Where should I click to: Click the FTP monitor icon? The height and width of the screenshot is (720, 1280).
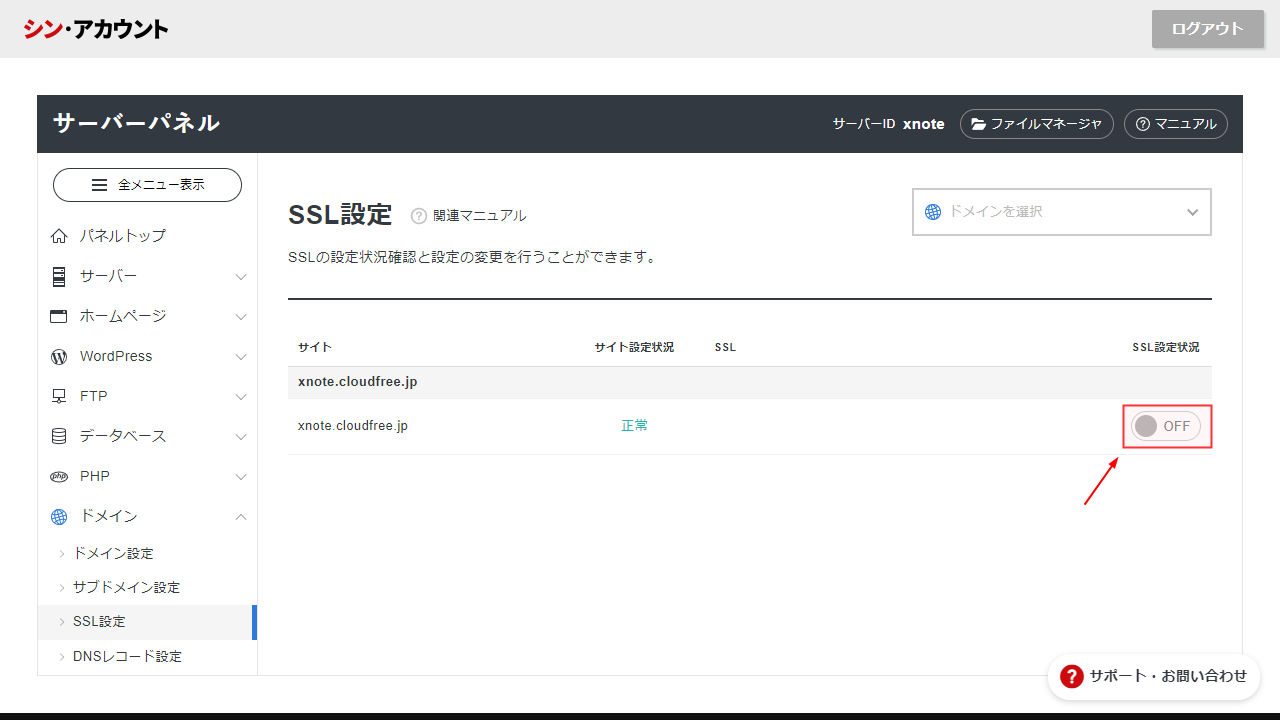(59, 396)
